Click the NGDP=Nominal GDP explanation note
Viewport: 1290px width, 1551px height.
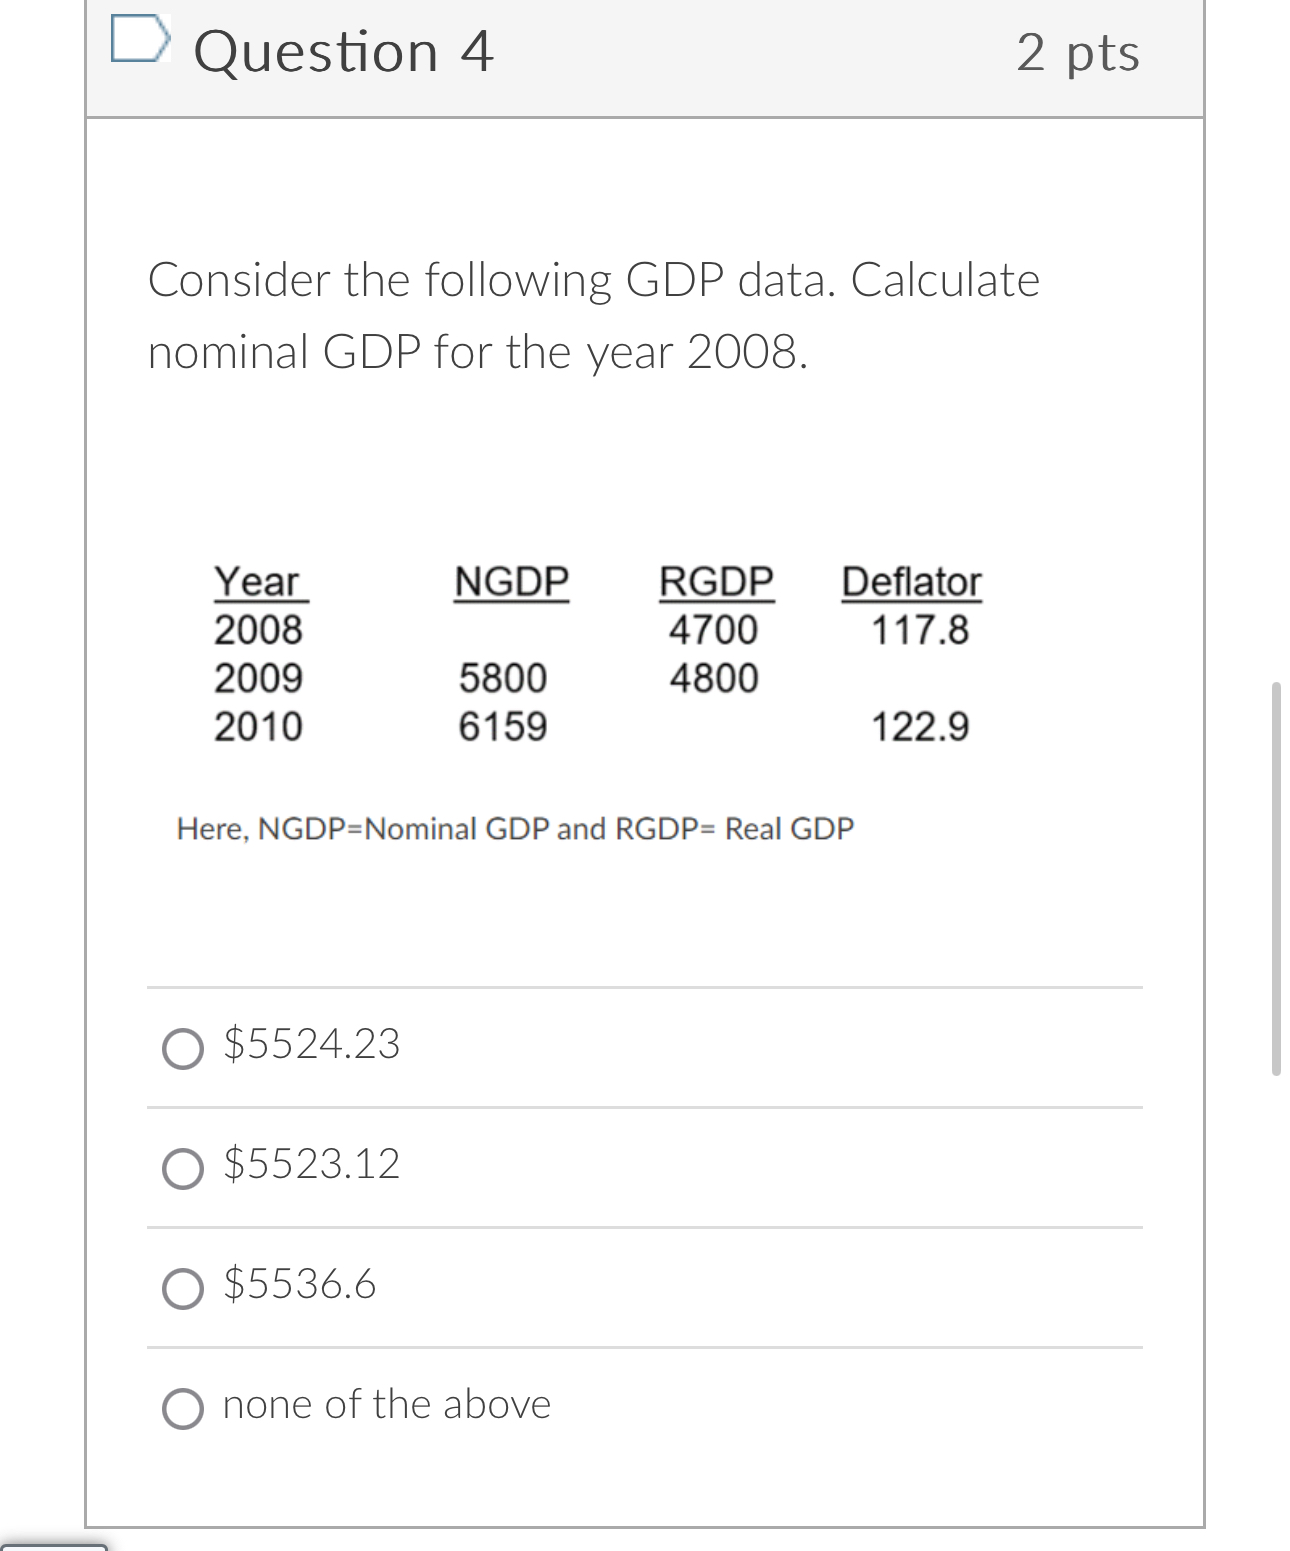(513, 828)
